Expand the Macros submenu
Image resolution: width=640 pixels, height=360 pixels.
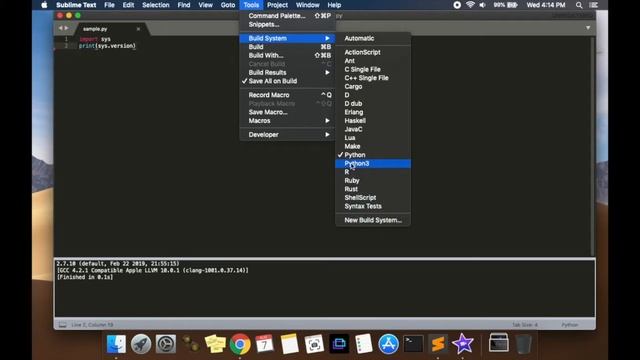coord(287,120)
